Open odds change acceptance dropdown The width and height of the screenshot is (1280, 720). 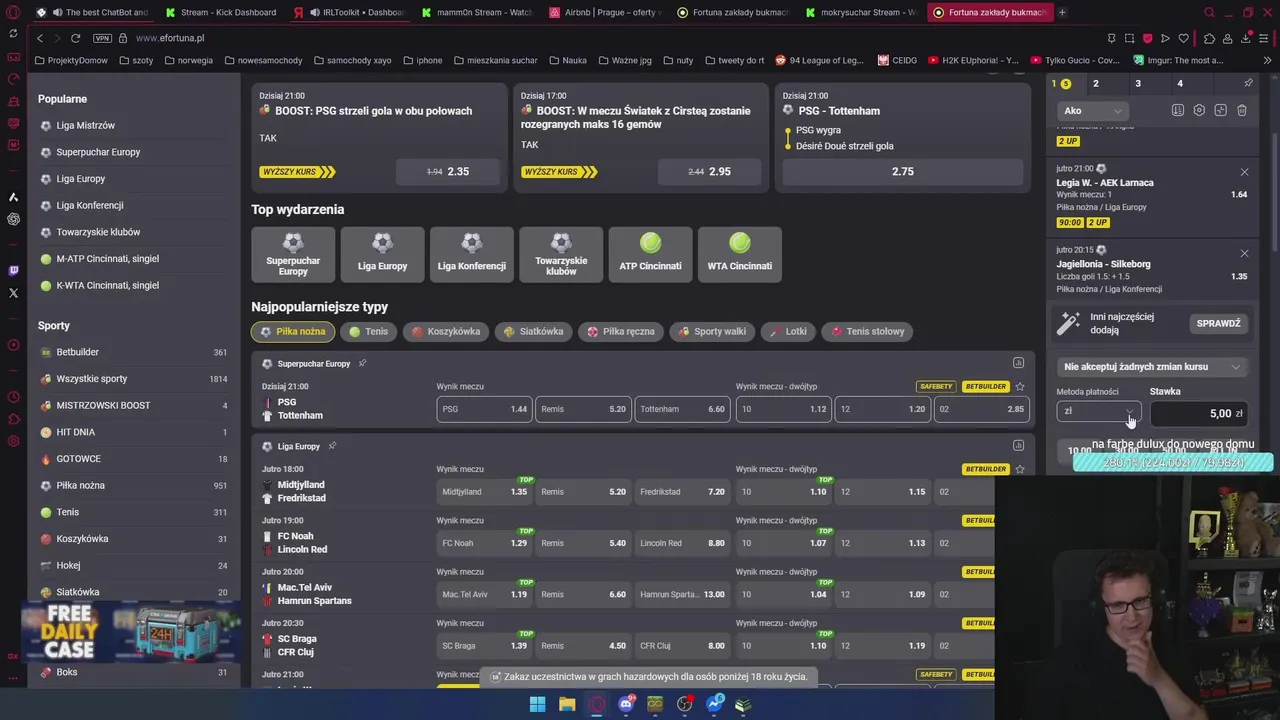(x=1152, y=367)
